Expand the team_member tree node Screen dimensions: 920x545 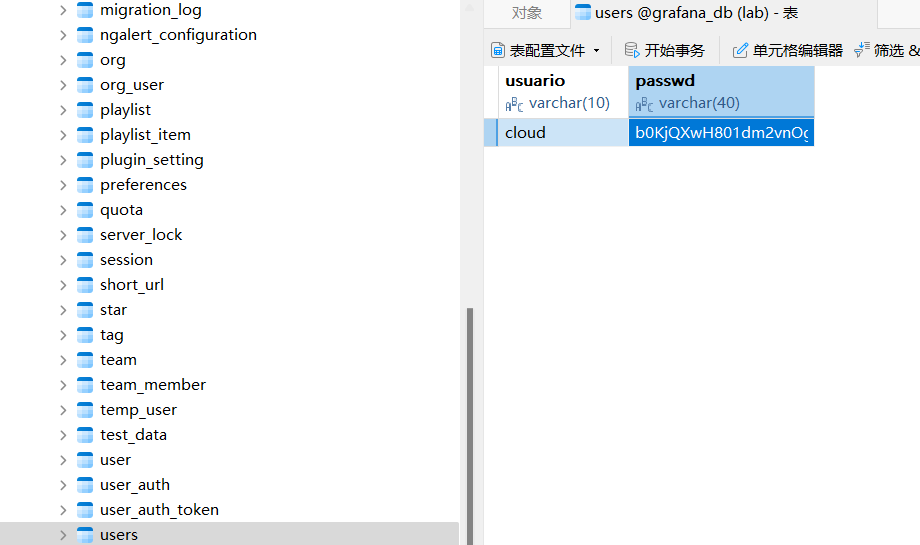point(63,385)
